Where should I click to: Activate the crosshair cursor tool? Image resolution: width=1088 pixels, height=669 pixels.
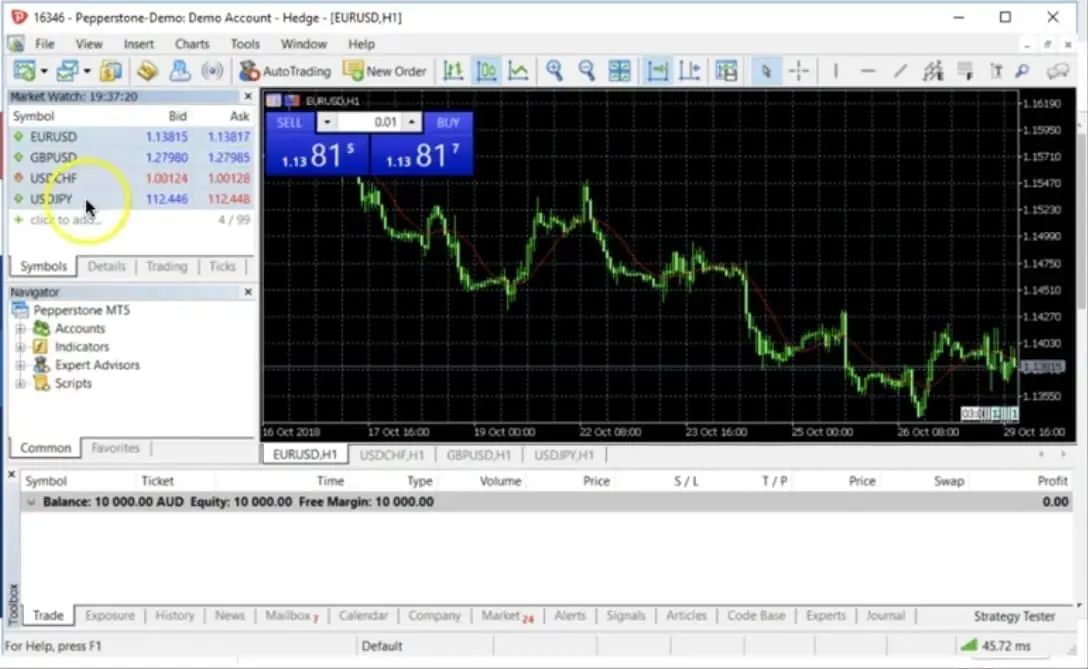tap(799, 71)
